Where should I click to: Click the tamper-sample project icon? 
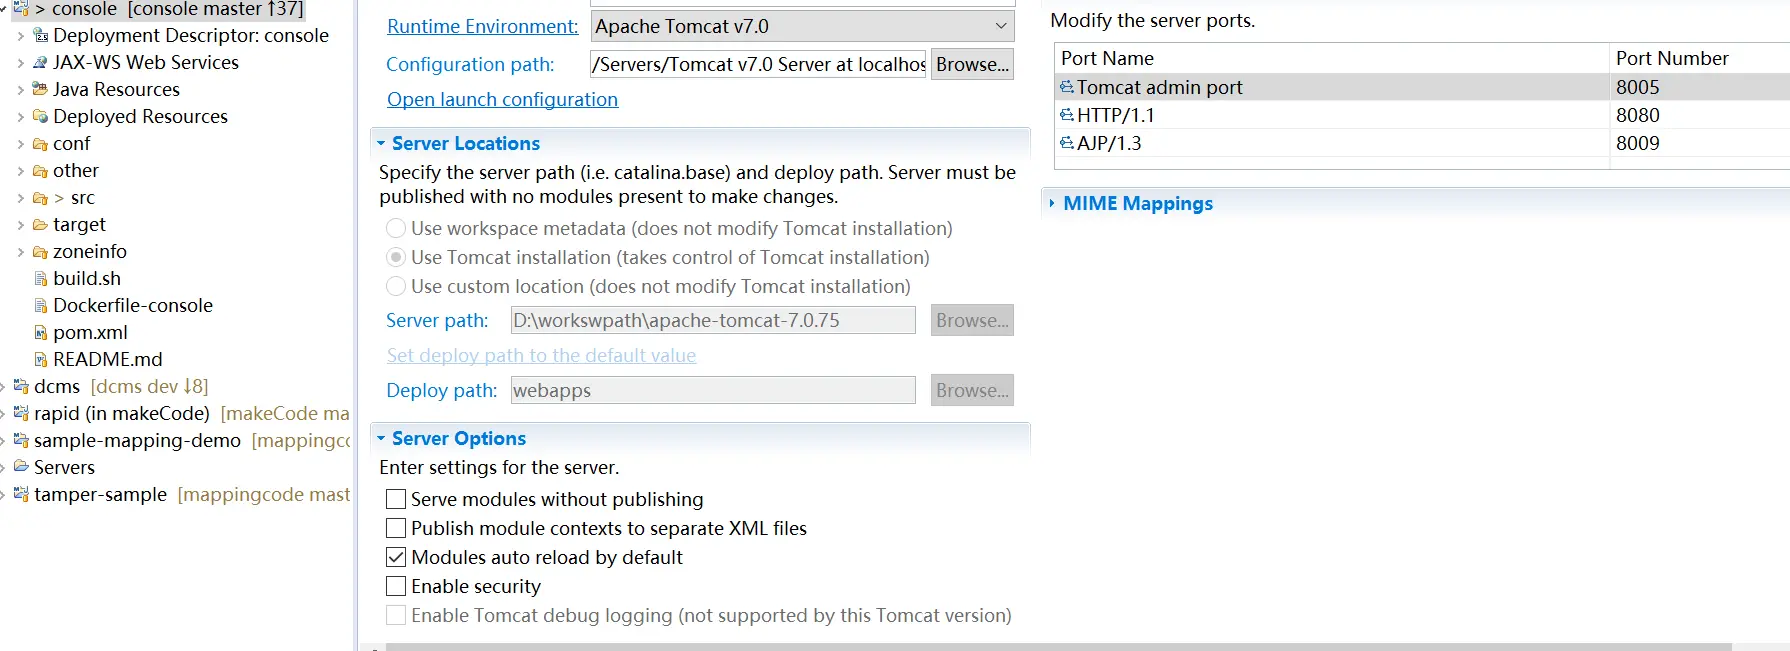[x=21, y=494]
